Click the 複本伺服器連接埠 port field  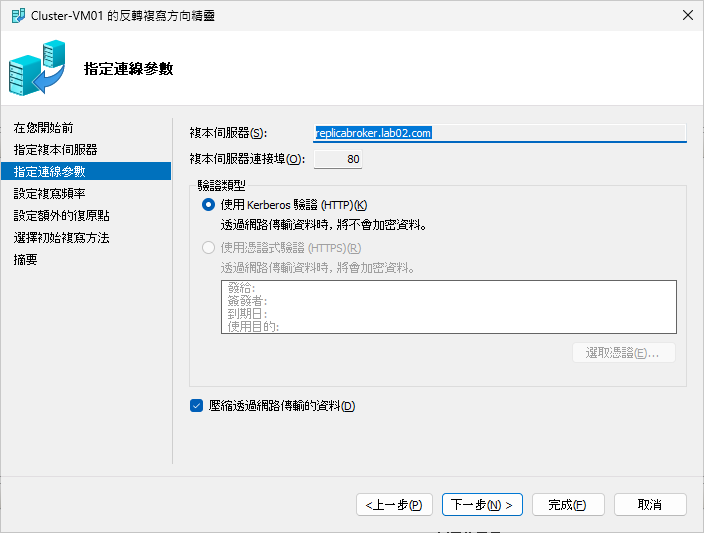click(338, 159)
